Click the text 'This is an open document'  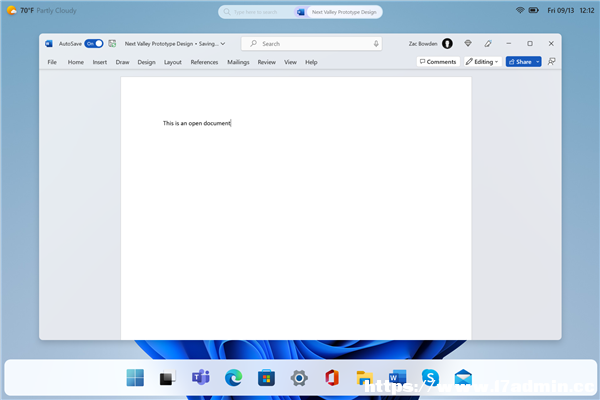[x=197, y=123]
